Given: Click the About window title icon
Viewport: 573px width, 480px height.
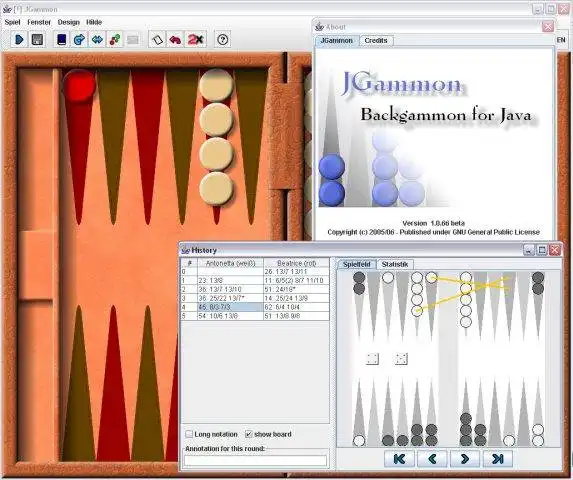Looking at the screenshot, I should pos(319,27).
